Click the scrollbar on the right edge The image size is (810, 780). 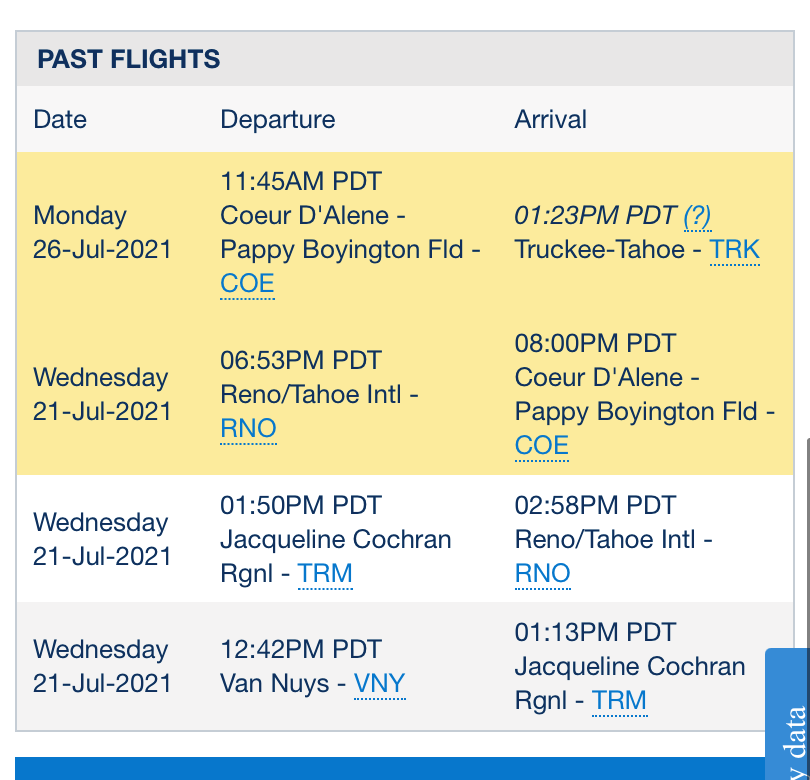pos(806,540)
